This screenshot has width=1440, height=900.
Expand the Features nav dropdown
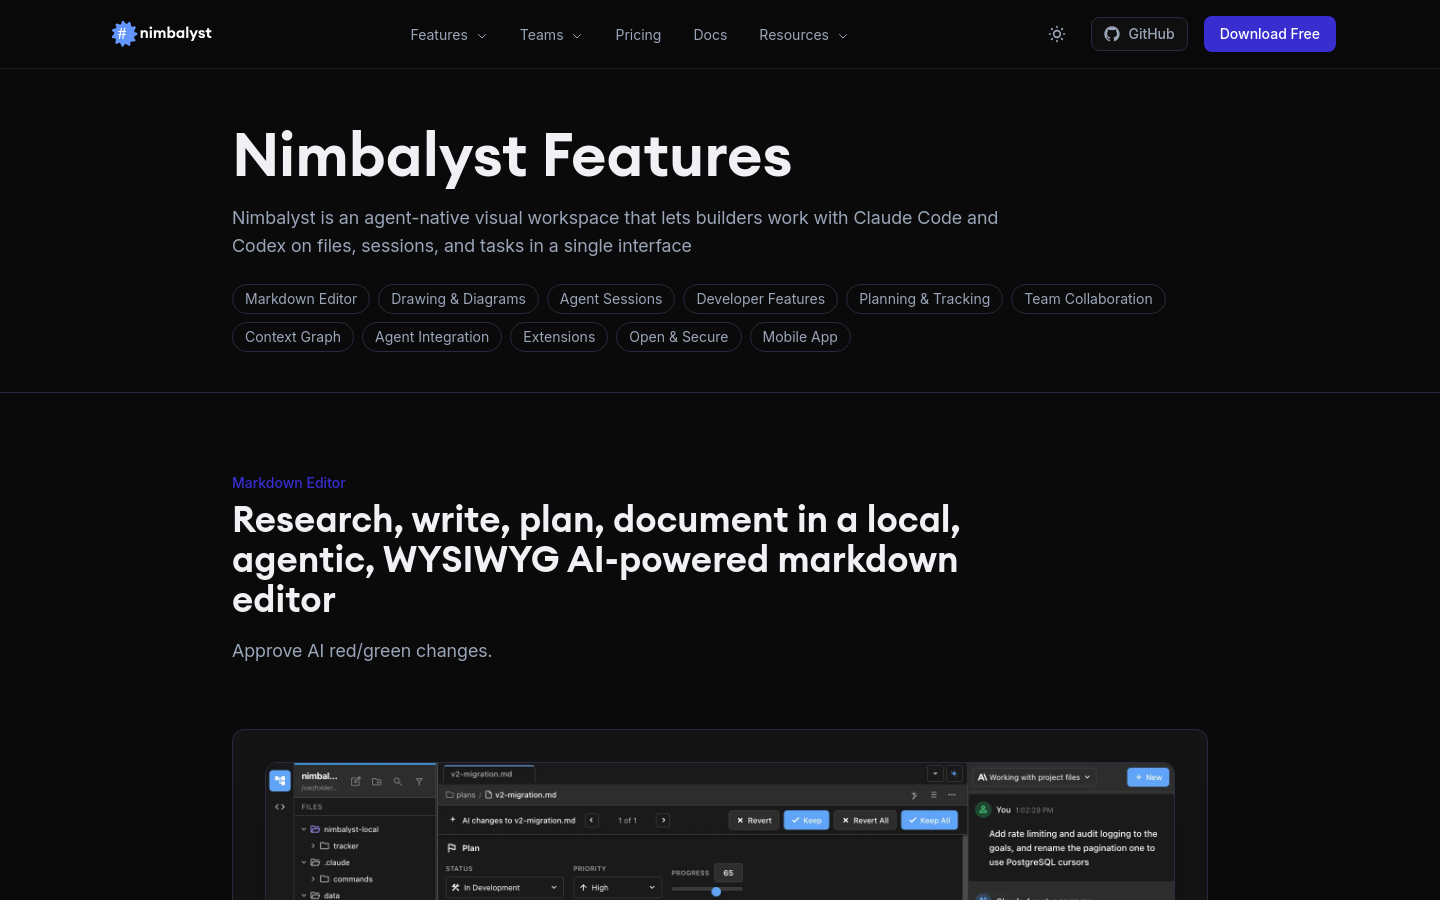(x=448, y=35)
